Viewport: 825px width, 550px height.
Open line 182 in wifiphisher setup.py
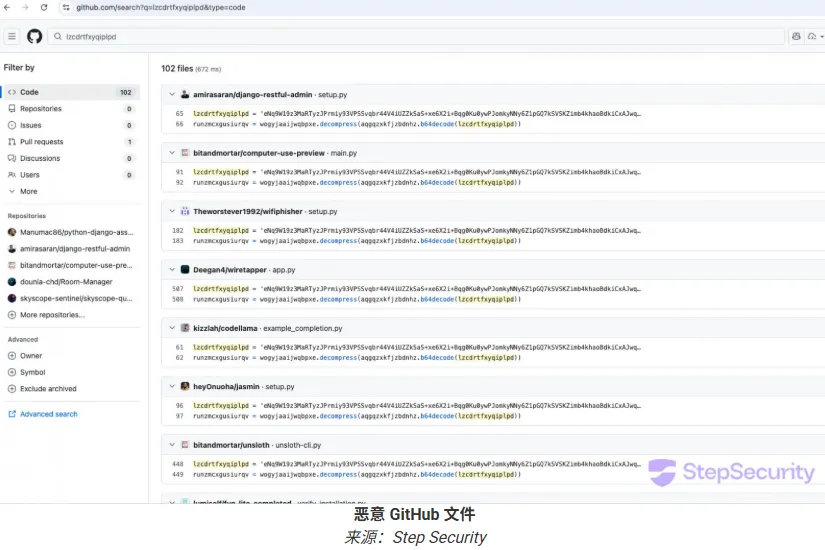[x=178, y=231]
